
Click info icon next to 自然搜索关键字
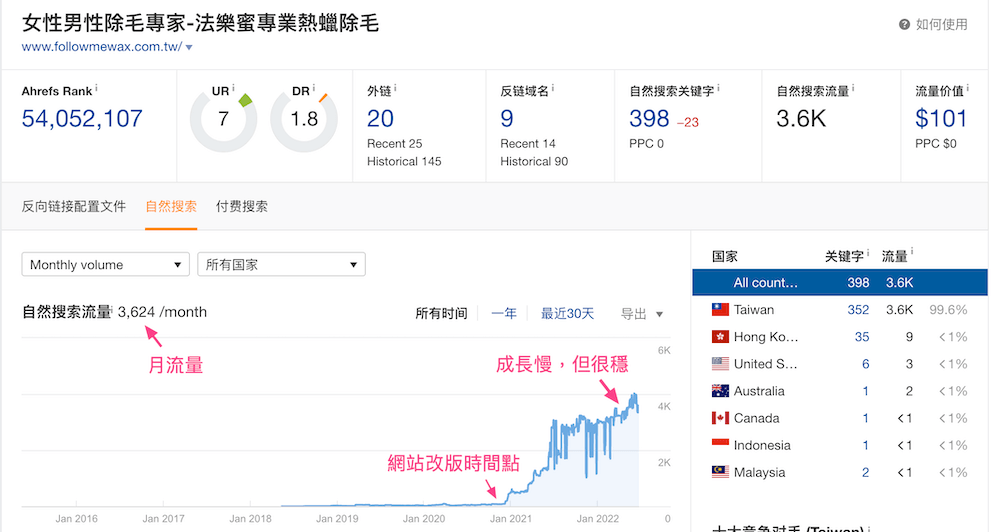click(x=718, y=88)
